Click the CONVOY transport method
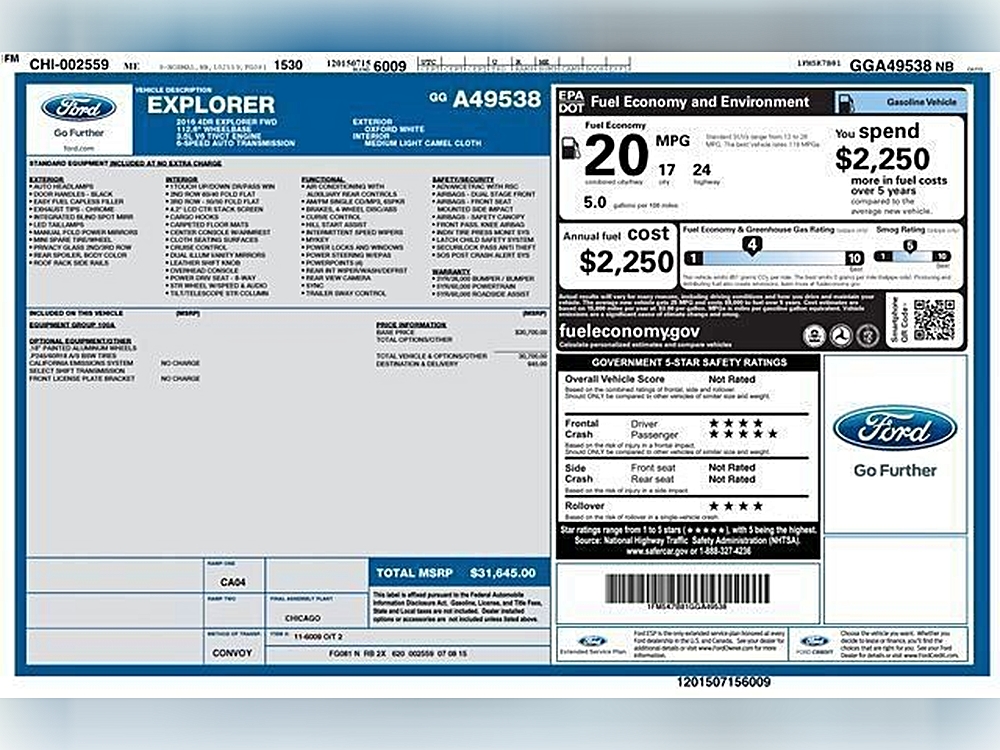 pyautogui.click(x=232, y=653)
